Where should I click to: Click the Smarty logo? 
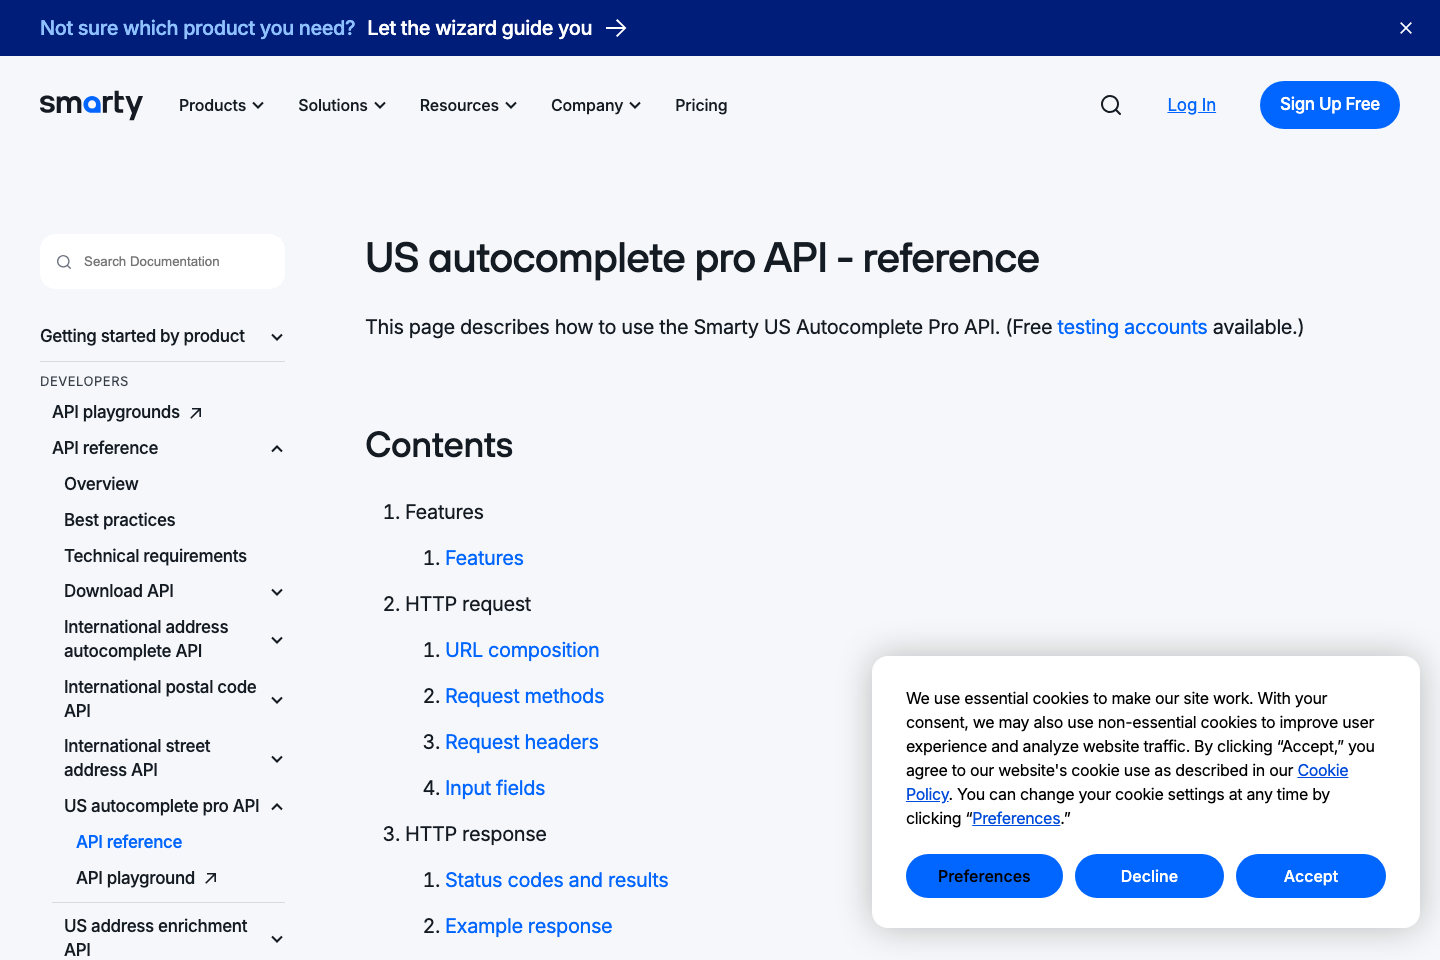pos(91,104)
